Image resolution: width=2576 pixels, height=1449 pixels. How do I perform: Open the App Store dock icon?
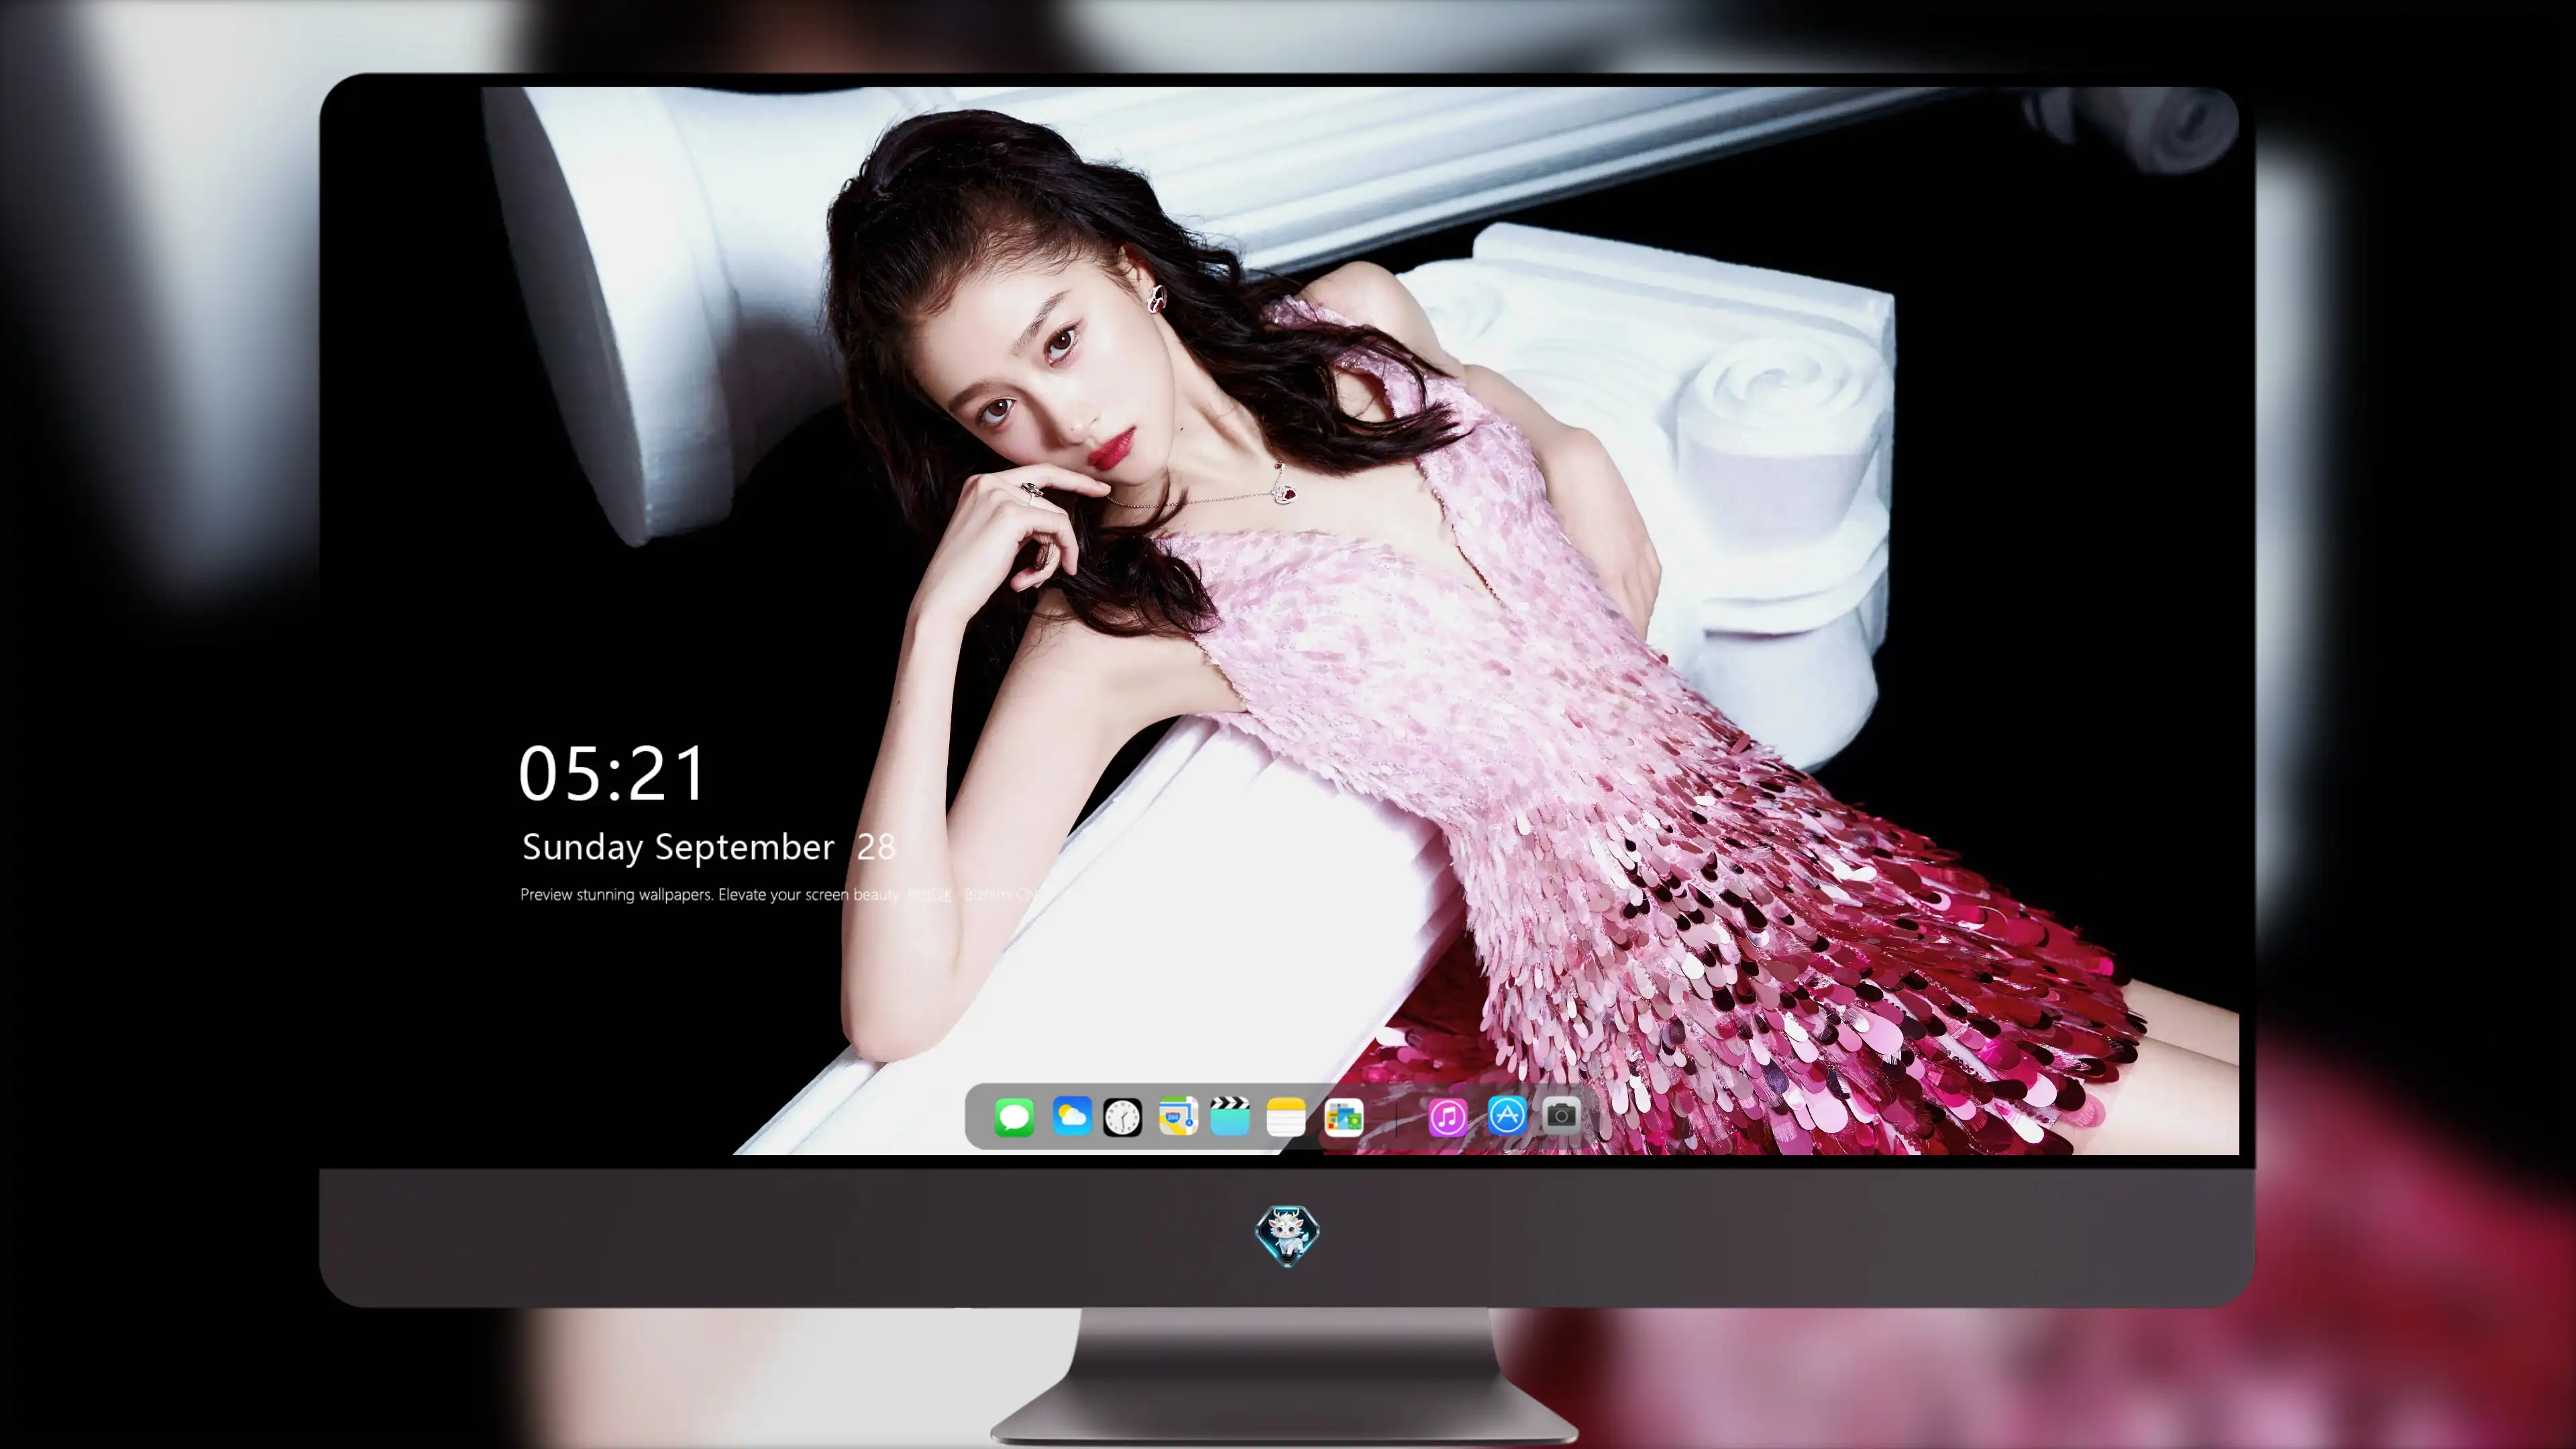click(x=1507, y=1115)
